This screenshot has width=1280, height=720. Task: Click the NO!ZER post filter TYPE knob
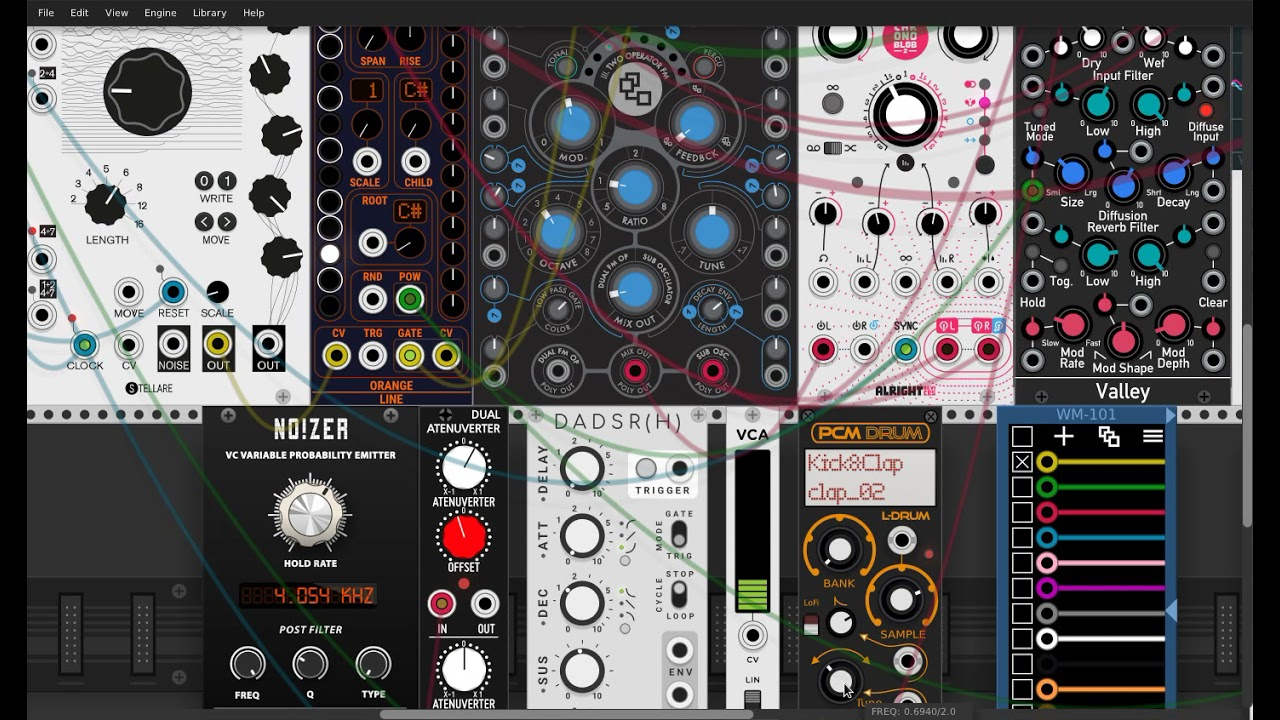[x=373, y=664]
